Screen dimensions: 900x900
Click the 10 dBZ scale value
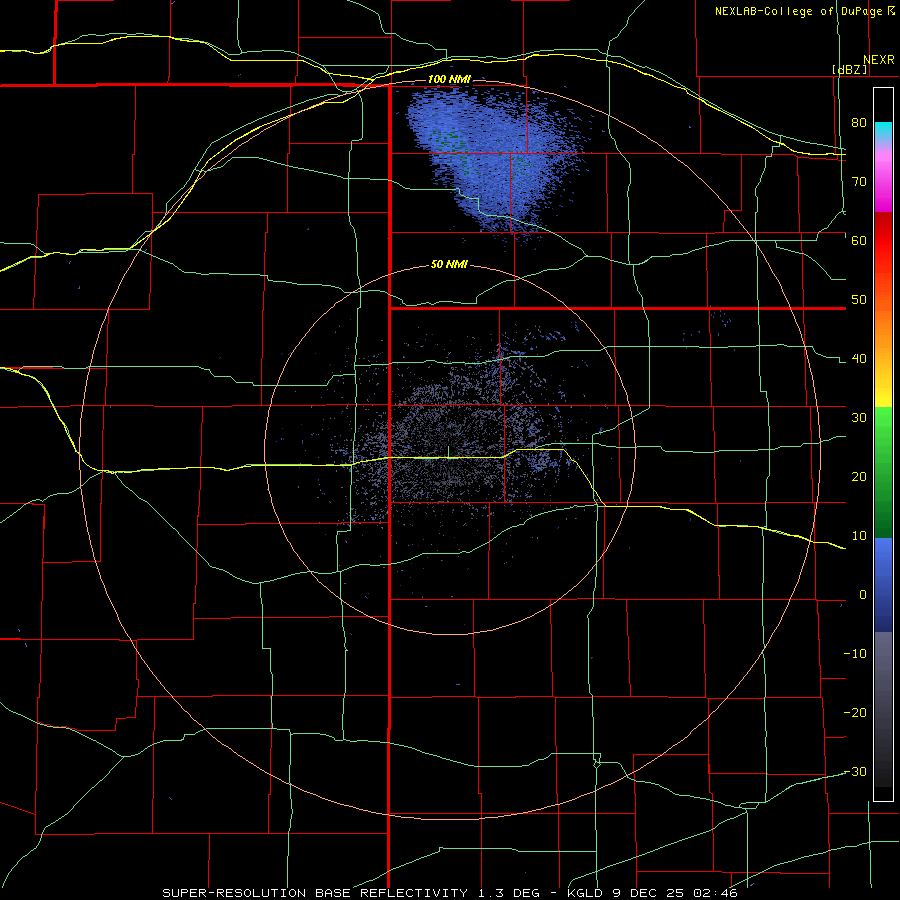click(x=859, y=536)
